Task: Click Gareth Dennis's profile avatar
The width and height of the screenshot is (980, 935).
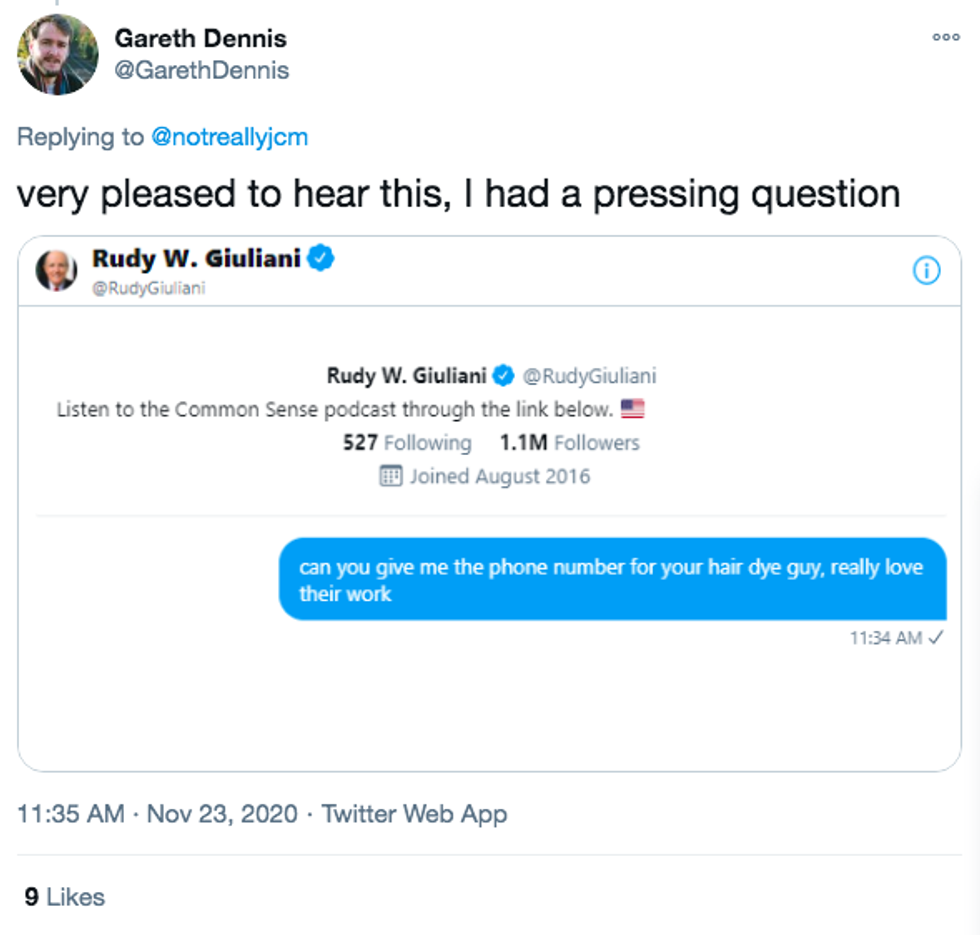Action: pyautogui.click(x=58, y=55)
